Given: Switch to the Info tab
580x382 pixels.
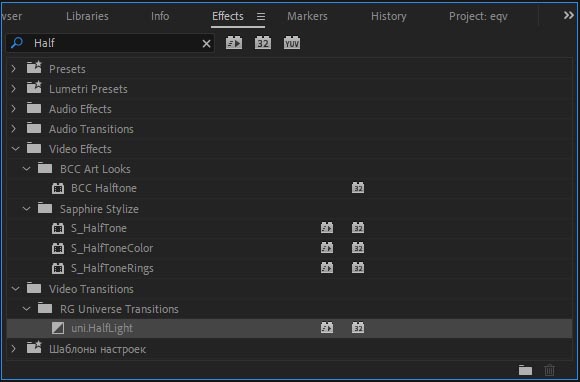Looking at the screenshot, I should pos(160,16).
